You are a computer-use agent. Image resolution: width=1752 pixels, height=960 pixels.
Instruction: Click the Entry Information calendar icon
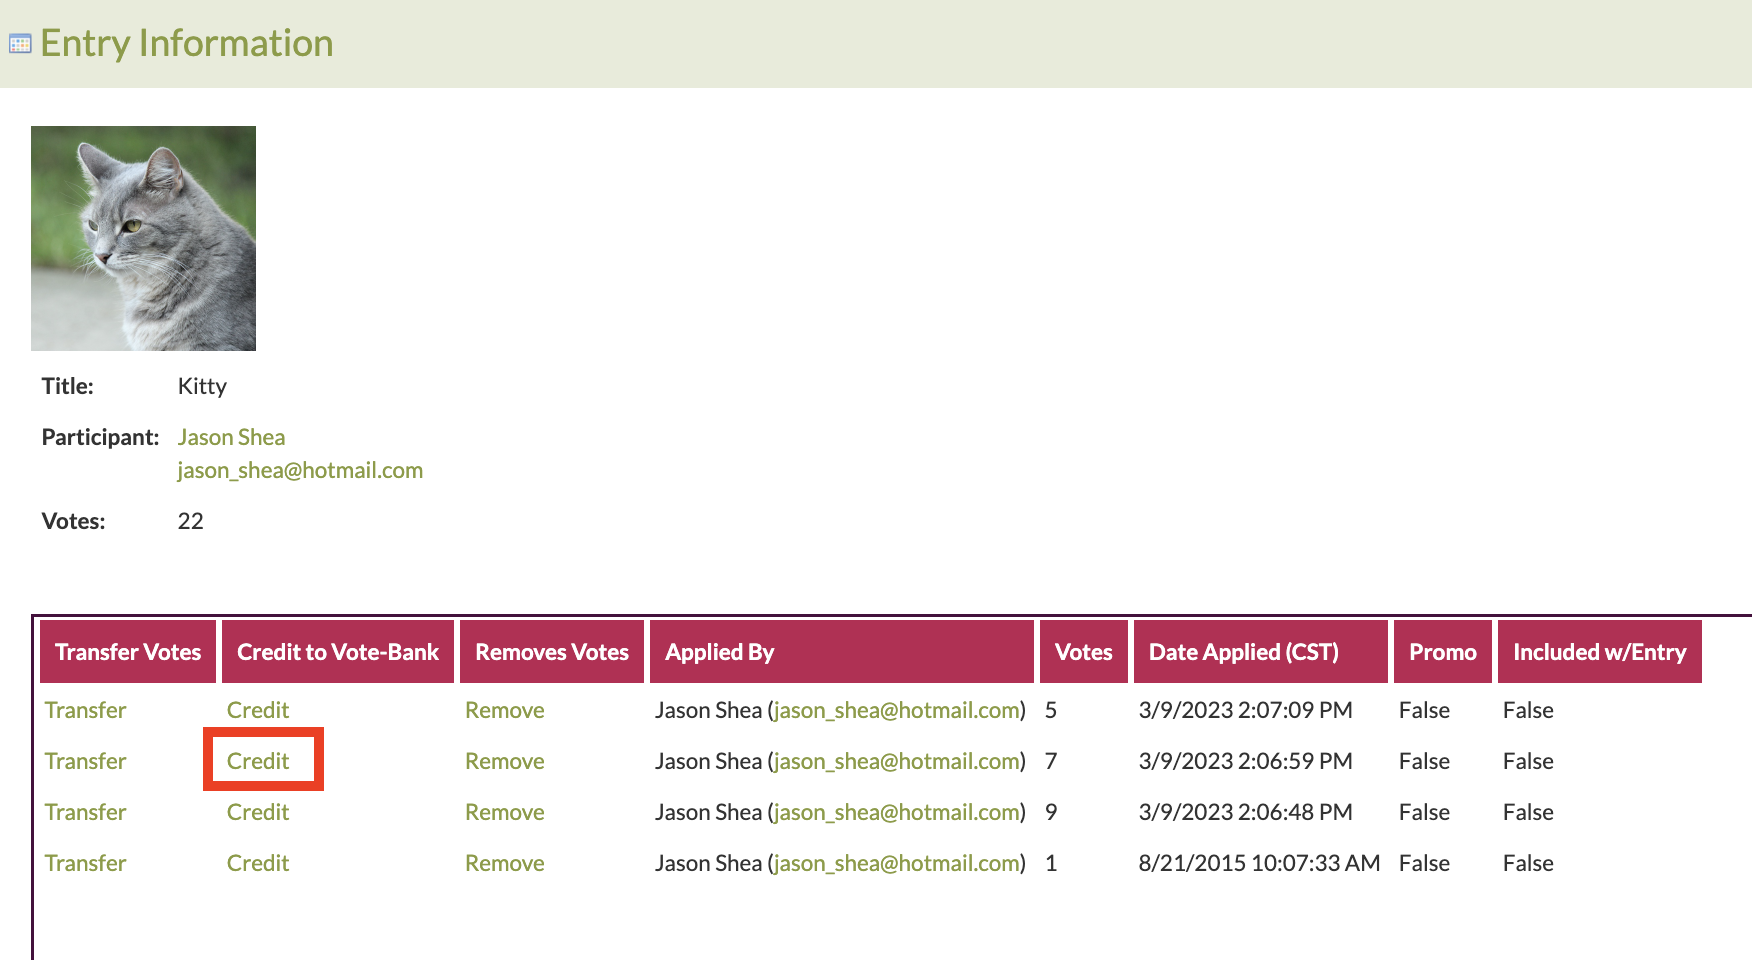click(x=20, y=44)
